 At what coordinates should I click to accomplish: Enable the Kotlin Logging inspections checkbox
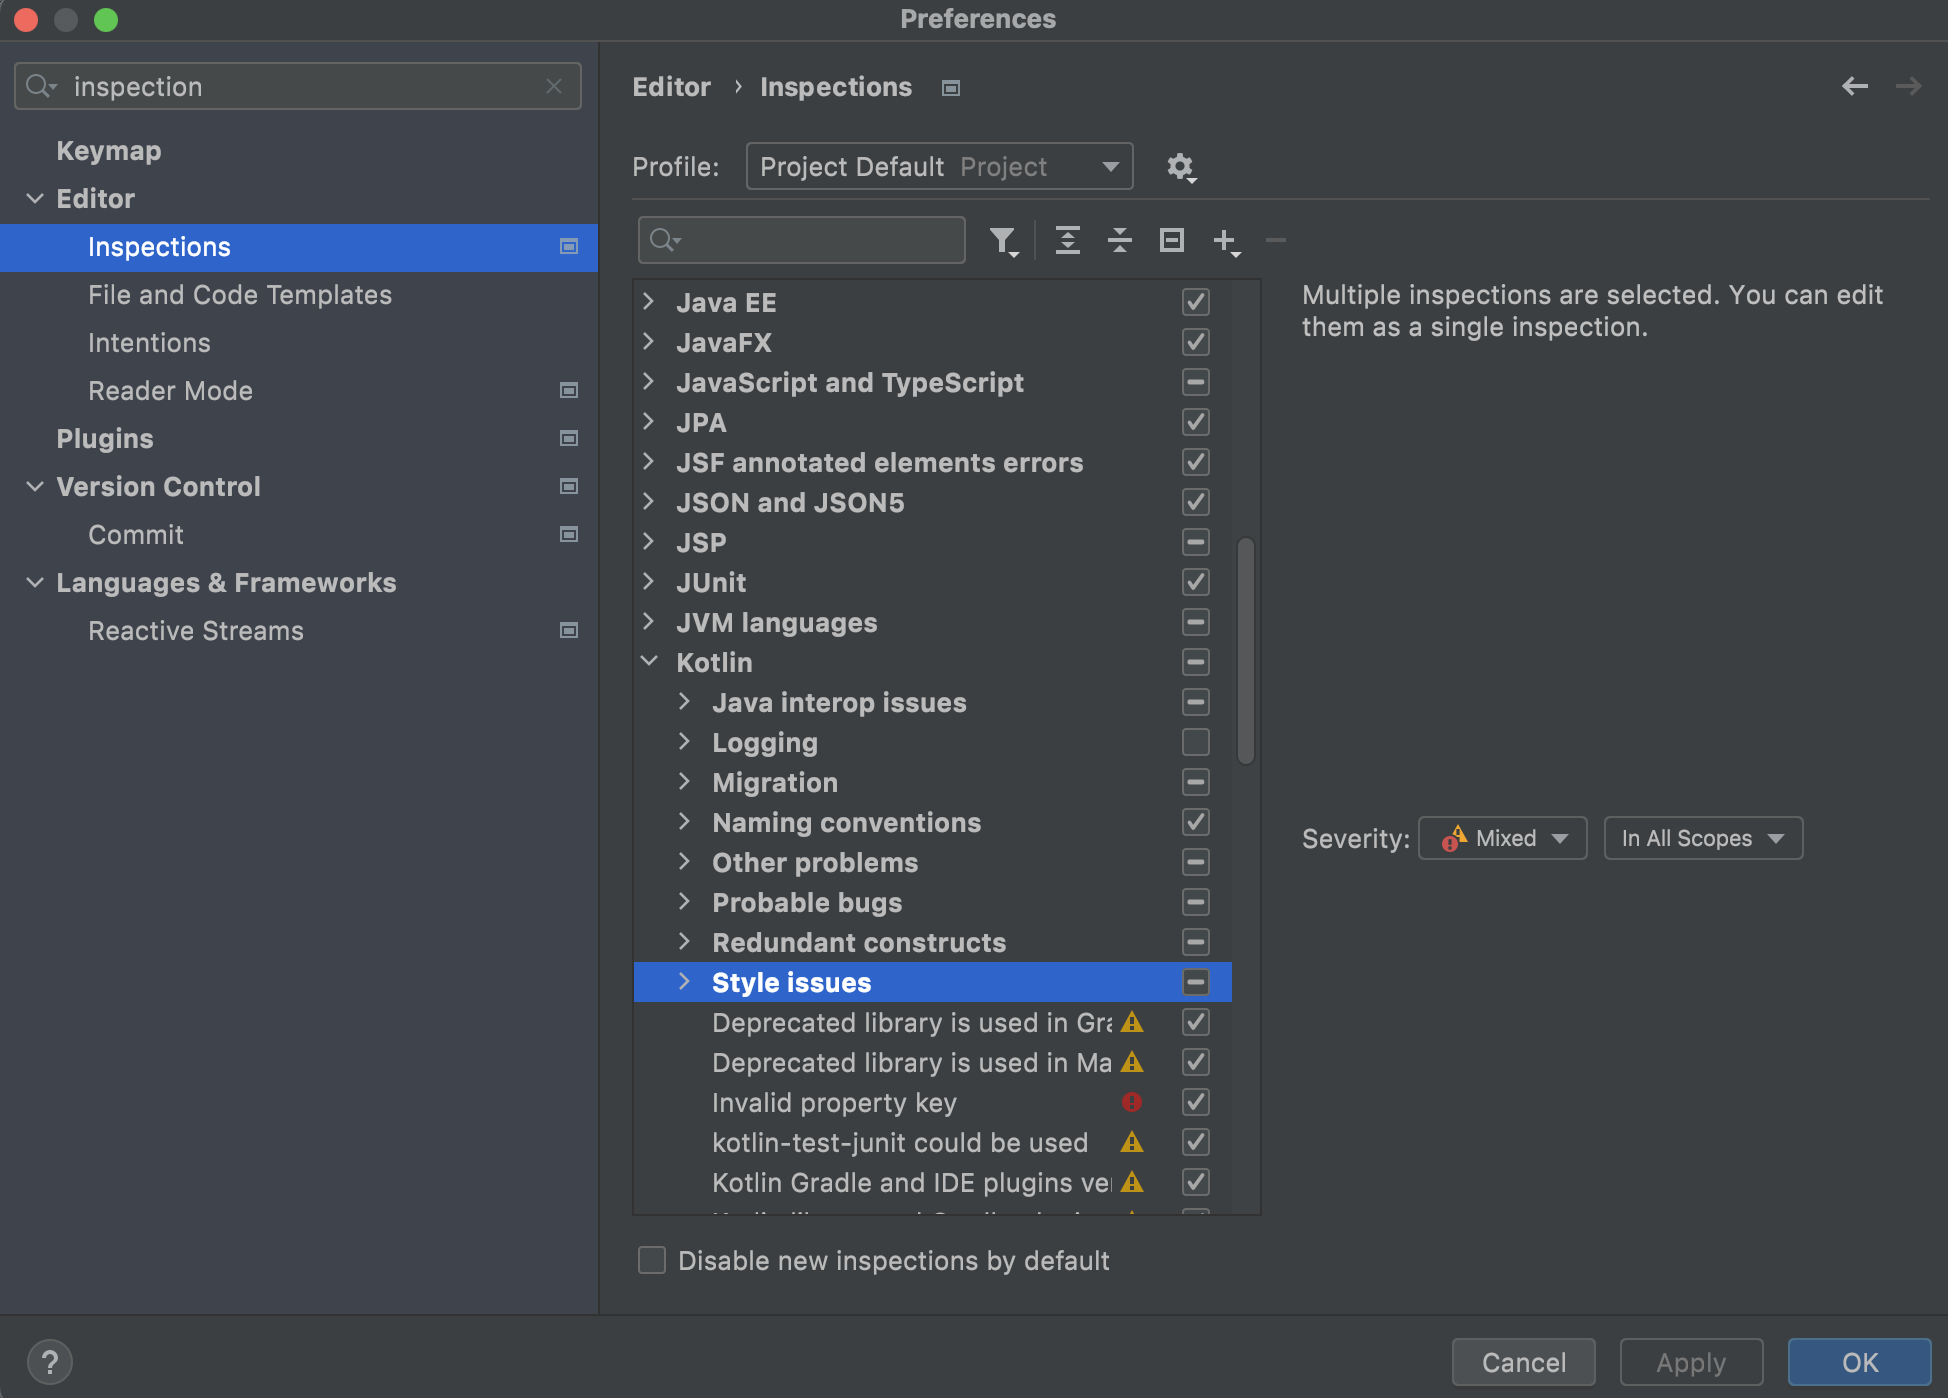point(1195,742)
